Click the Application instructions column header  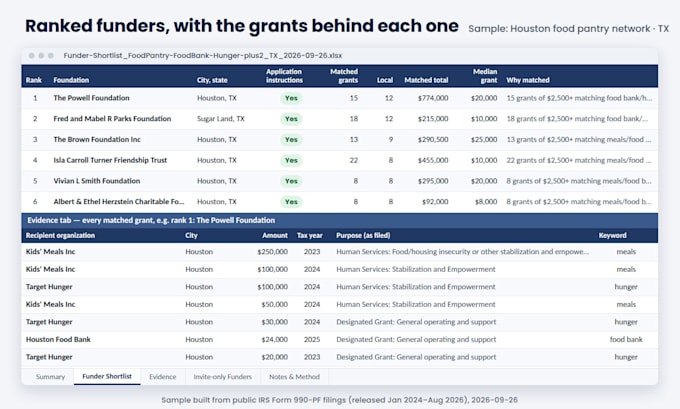284,76
